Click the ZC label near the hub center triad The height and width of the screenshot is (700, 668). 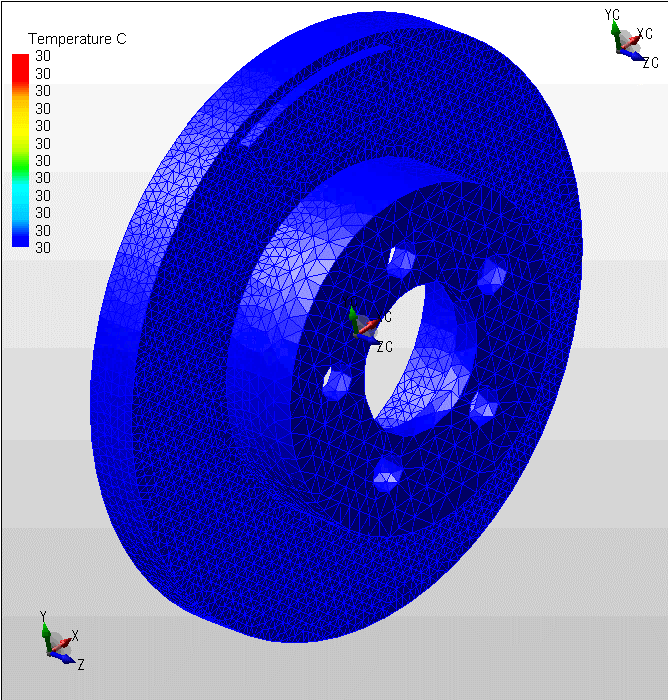pyautogui.click(x=385, y=347)
